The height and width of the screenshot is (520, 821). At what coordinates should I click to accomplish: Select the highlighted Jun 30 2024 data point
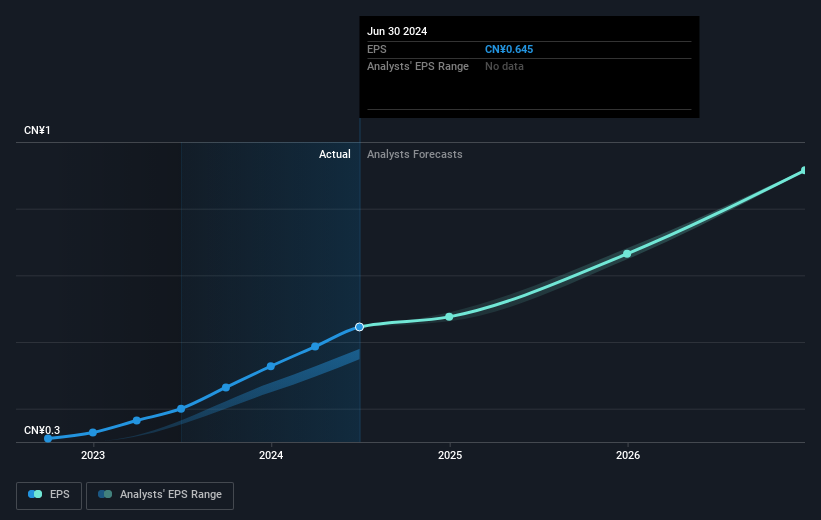[359, 327]
